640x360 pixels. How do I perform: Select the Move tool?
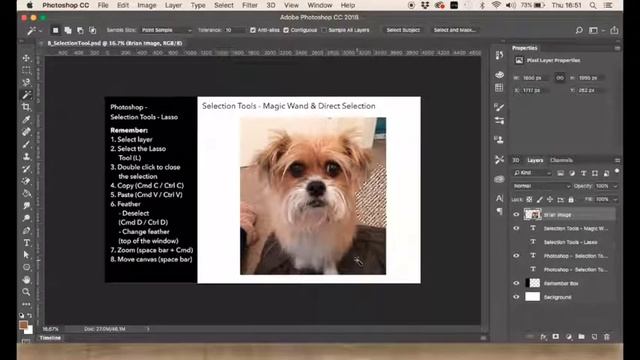click(26, 58)
